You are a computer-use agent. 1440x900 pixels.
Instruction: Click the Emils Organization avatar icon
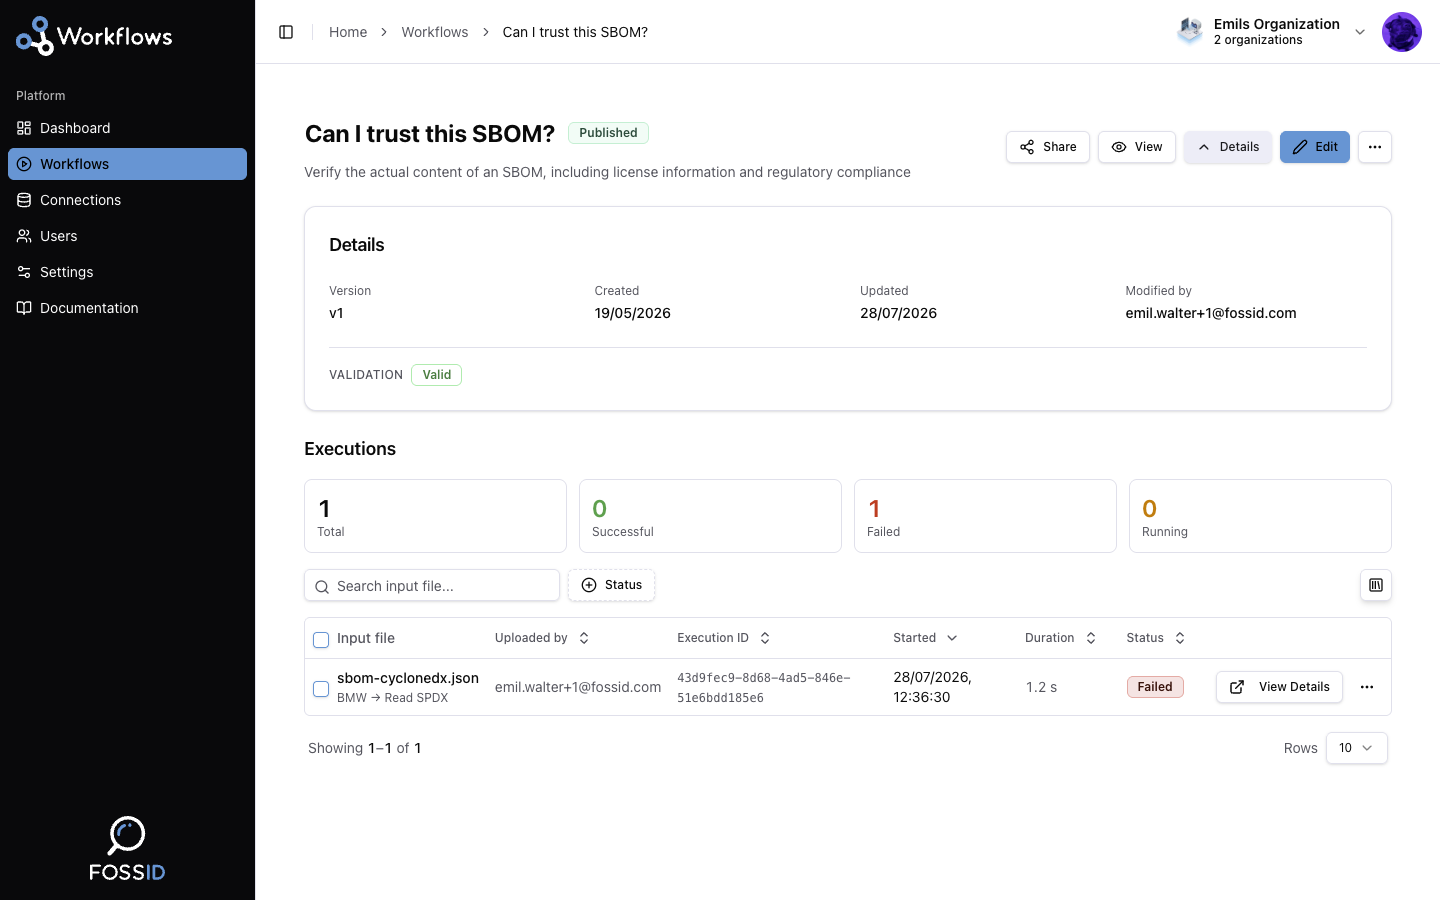1190,31
